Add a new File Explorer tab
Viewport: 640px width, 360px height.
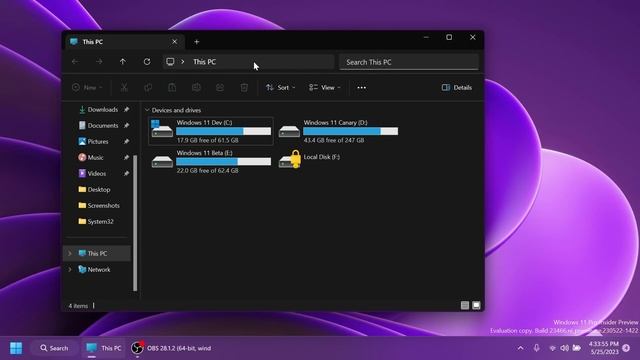click(x=197, y=42)
